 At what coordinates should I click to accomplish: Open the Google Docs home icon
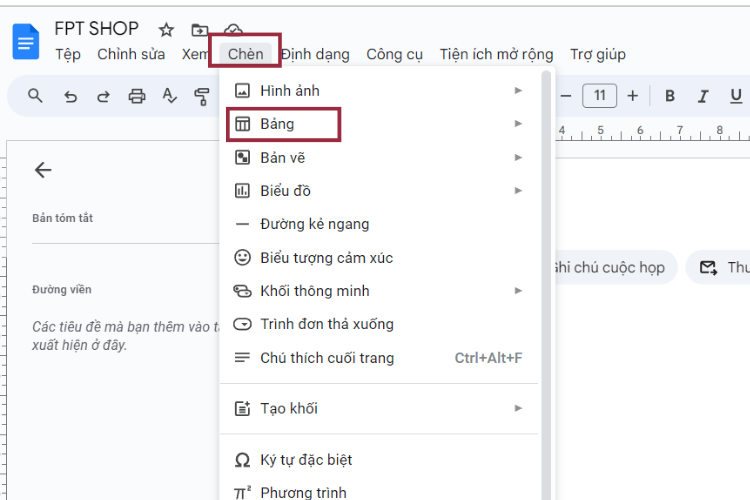(25, 42)
